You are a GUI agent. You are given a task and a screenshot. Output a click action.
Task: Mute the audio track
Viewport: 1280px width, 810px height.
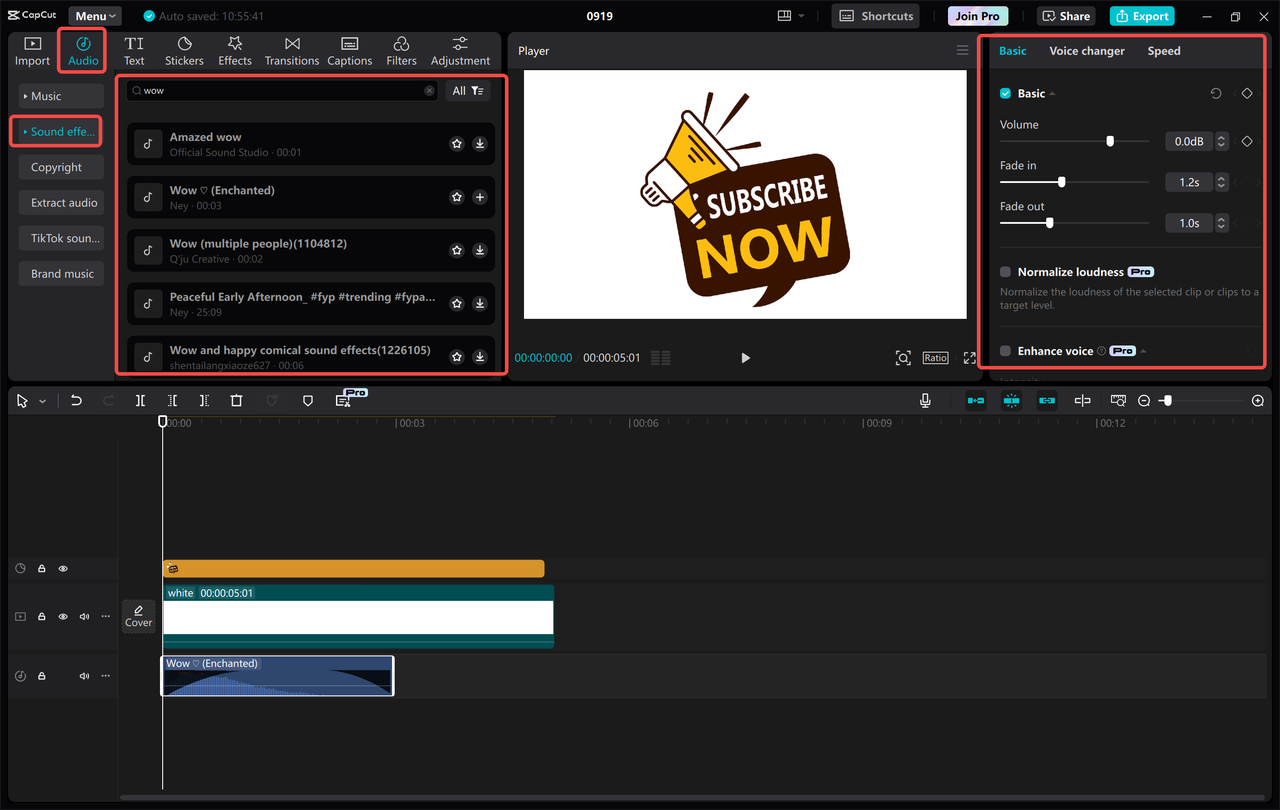click(x=84, y=675)
